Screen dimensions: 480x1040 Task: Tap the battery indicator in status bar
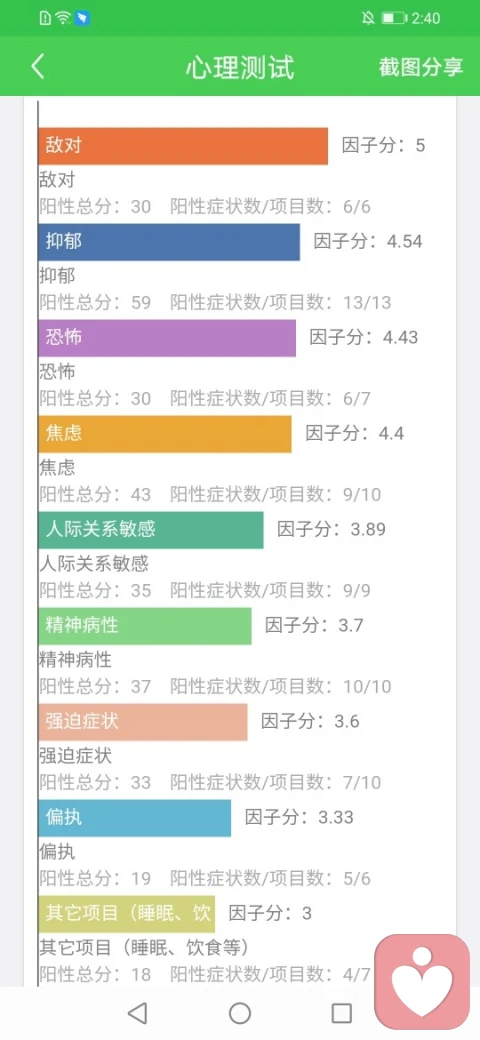click(x=394, y=18)
